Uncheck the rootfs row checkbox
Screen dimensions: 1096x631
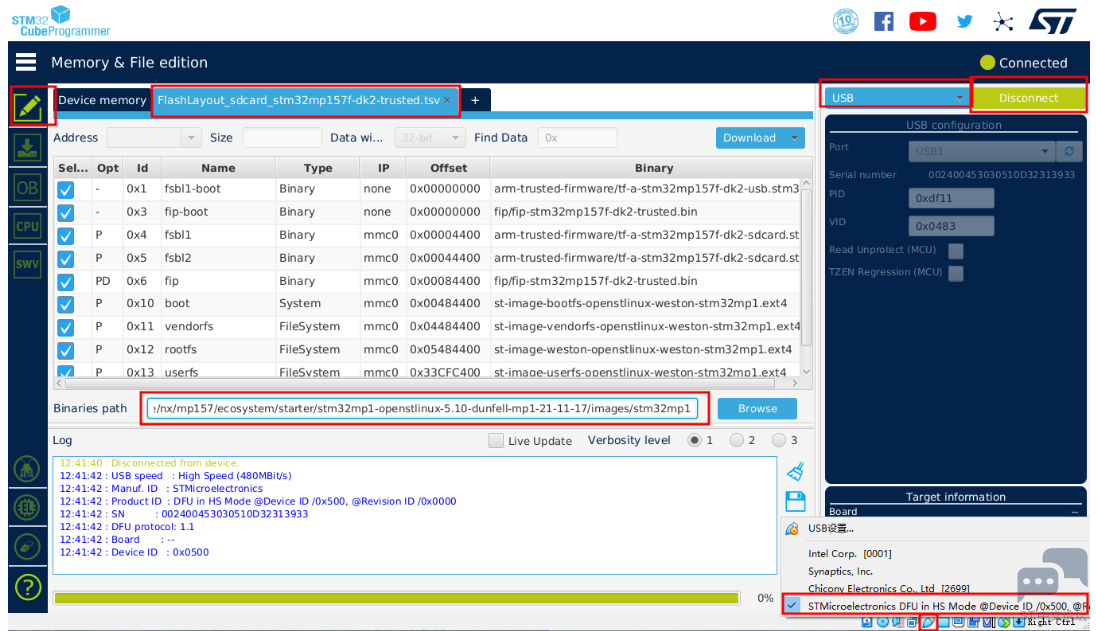[66, 350]
